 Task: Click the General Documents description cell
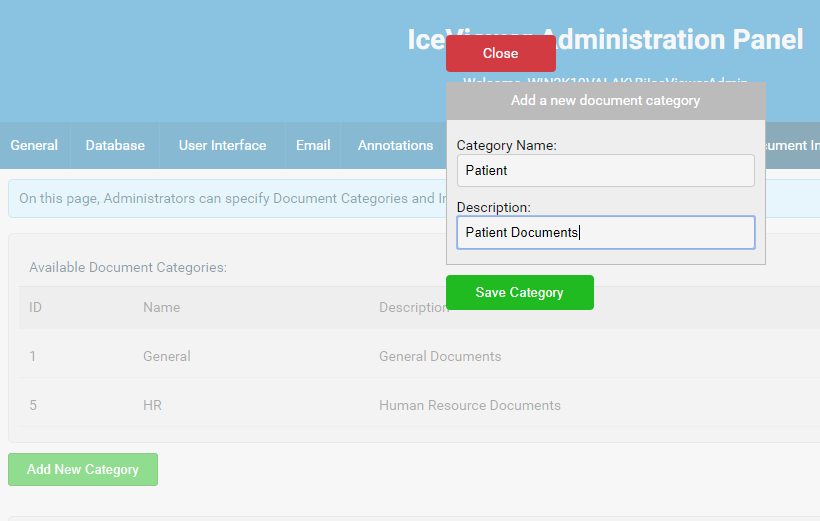(440, 356)
